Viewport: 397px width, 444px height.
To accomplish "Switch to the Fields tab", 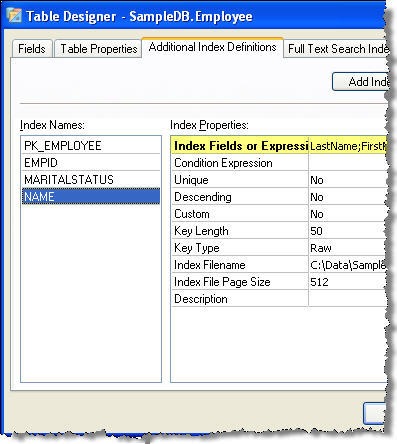I will coord(32,49).
